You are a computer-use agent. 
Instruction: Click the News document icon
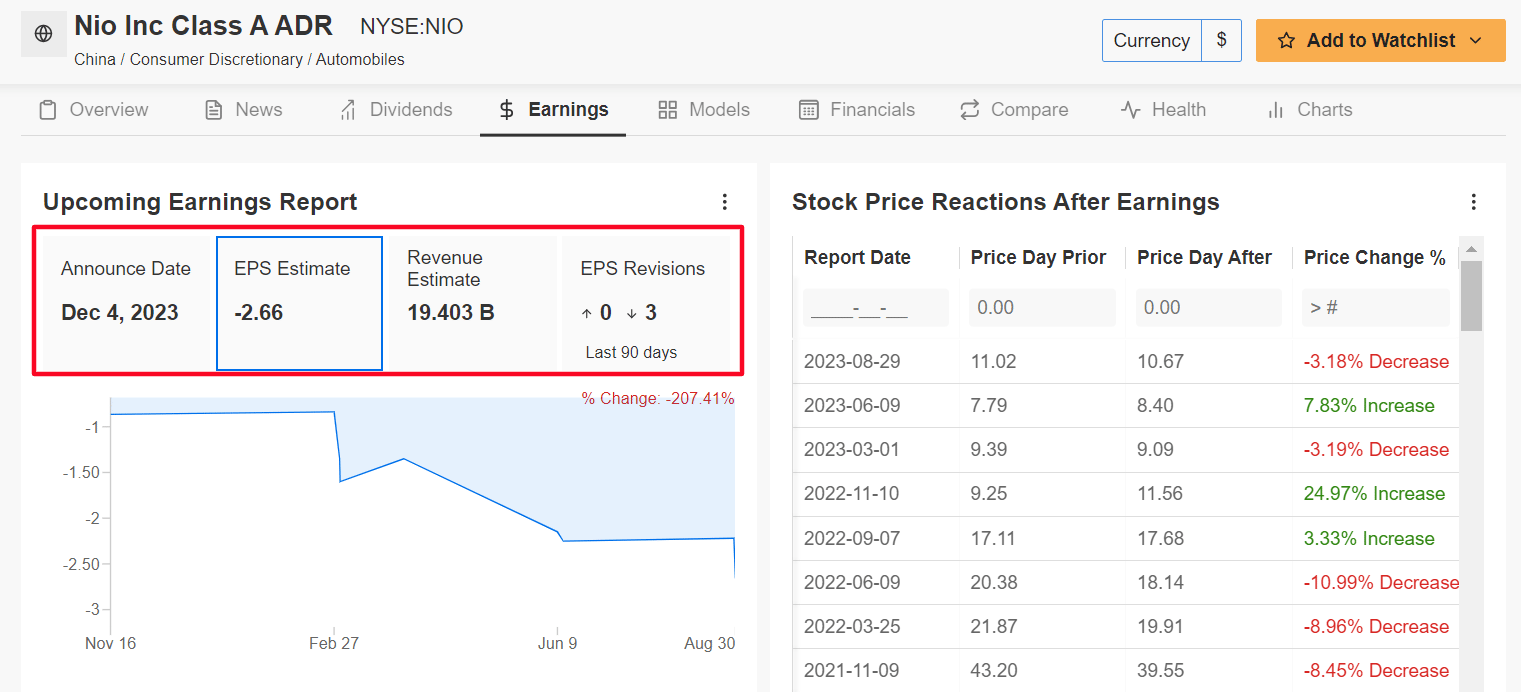(x=214, y=110)
